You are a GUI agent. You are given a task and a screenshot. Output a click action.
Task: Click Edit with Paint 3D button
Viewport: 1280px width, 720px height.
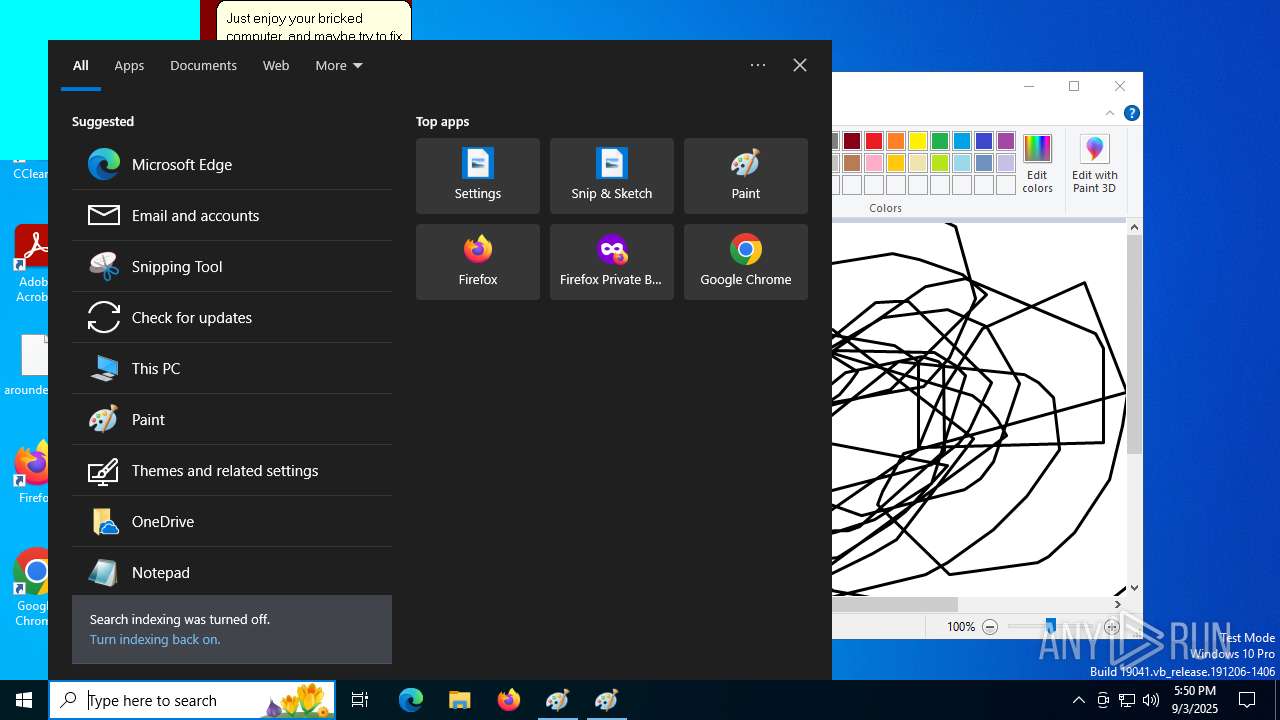1095,164
